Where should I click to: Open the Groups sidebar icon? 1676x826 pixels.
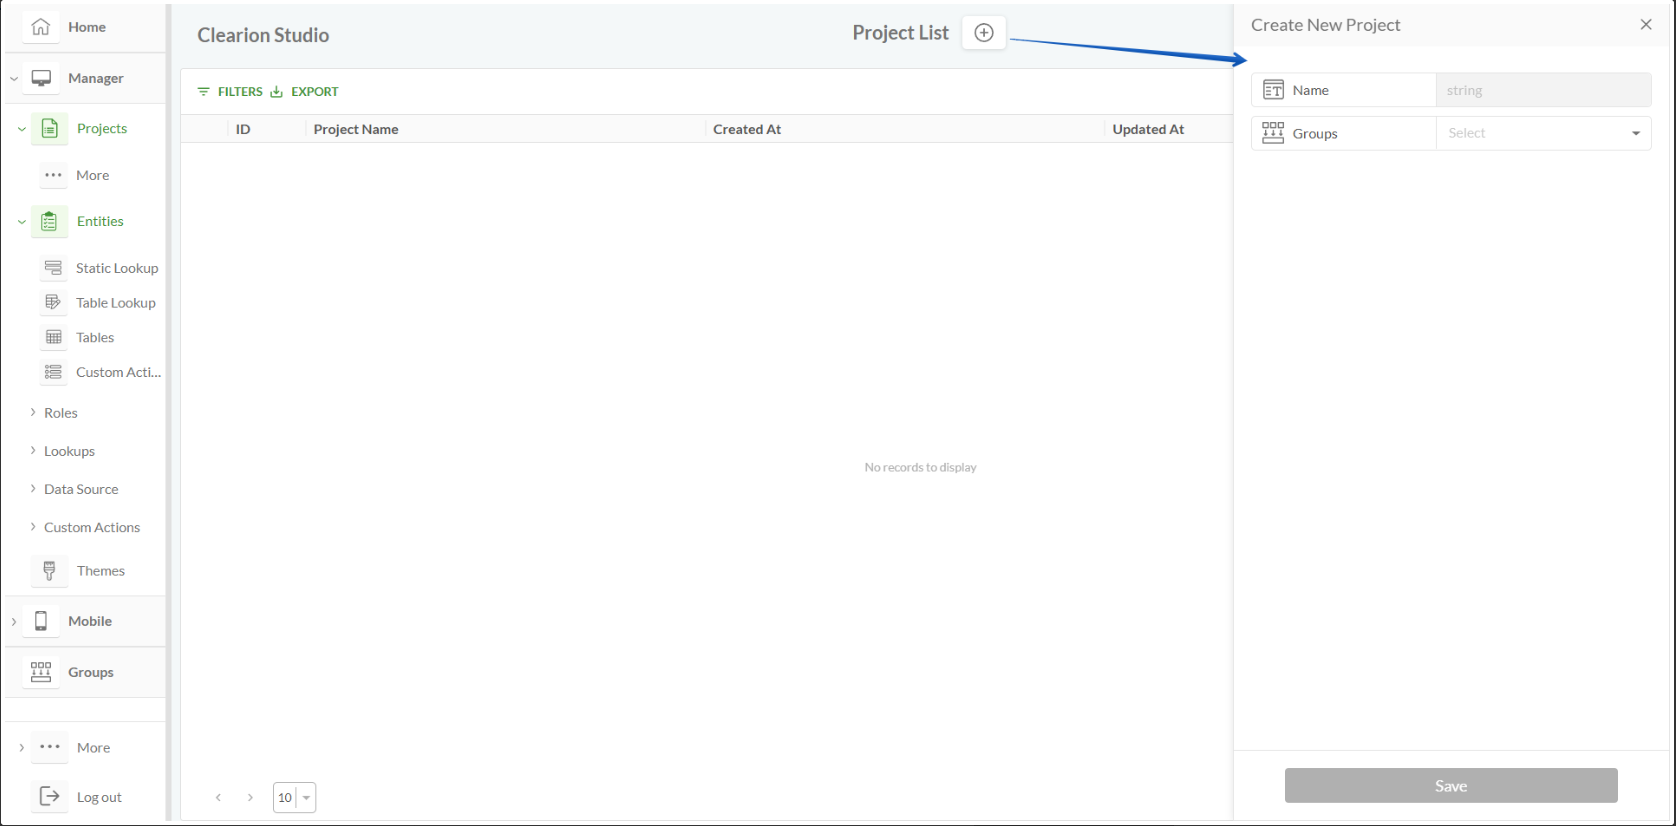[41, 672]
